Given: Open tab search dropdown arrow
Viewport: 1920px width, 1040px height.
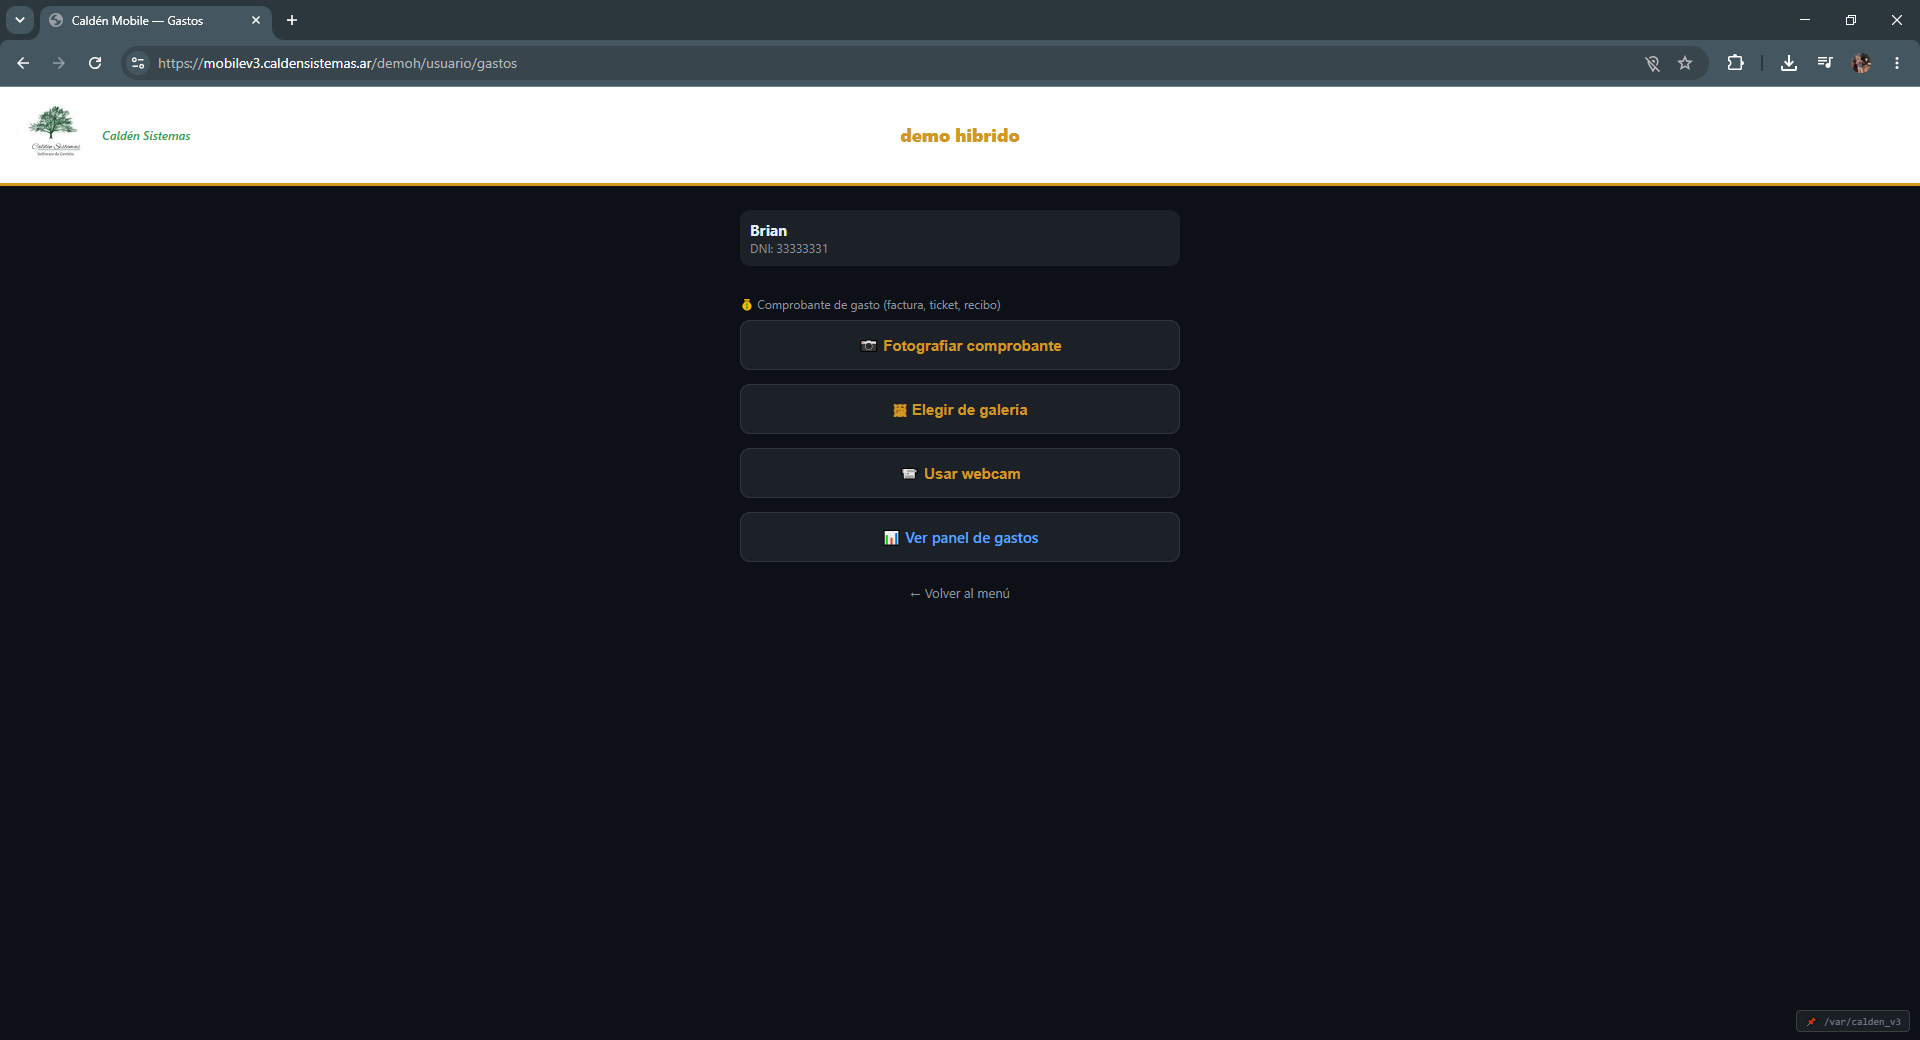Looking at the screenshot, I should pyautogui.click(x=20, y=20).
